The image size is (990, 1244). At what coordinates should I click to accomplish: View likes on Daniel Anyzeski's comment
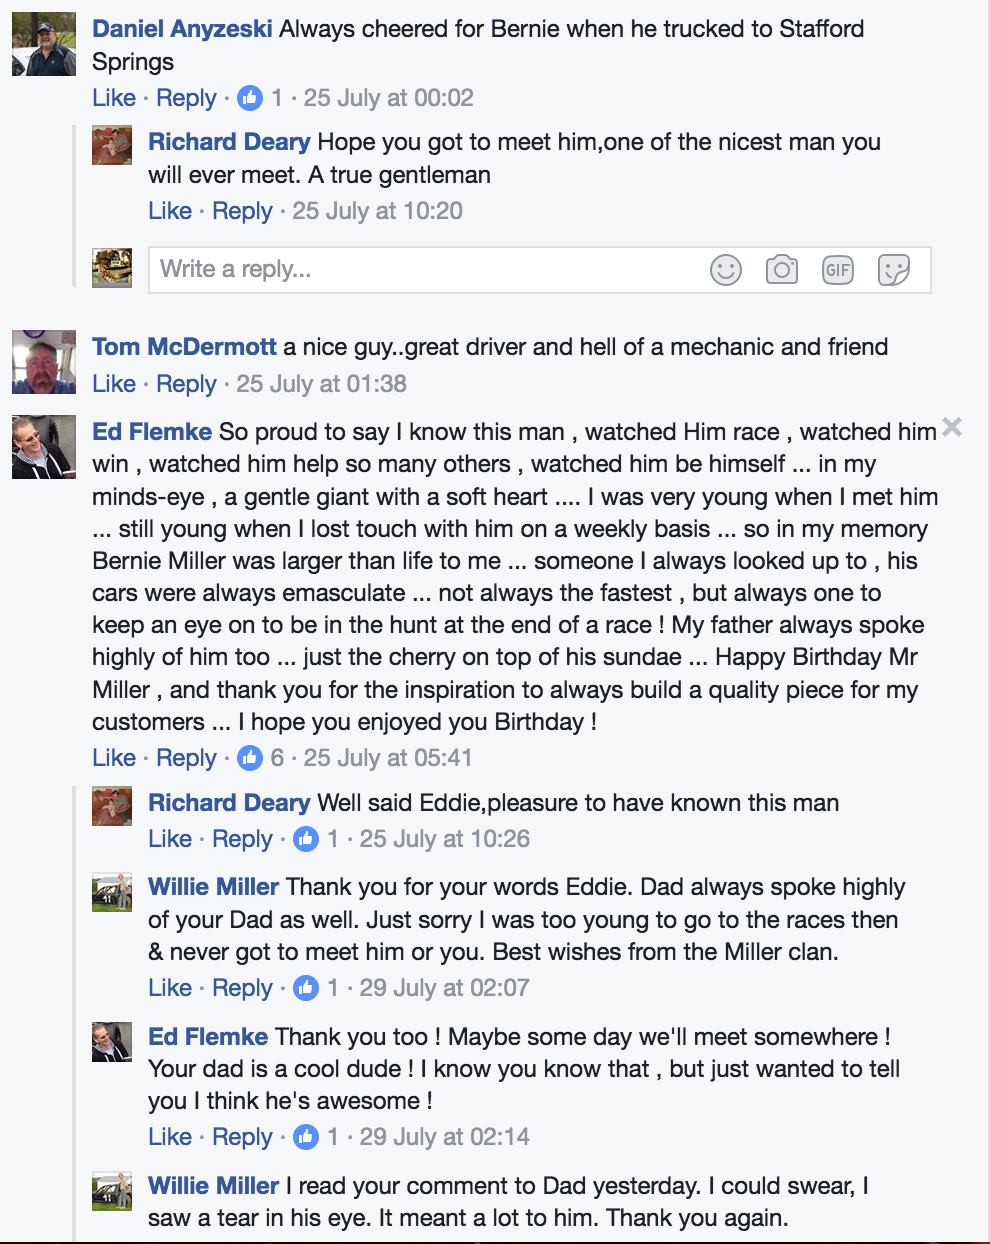click(260, 98)
